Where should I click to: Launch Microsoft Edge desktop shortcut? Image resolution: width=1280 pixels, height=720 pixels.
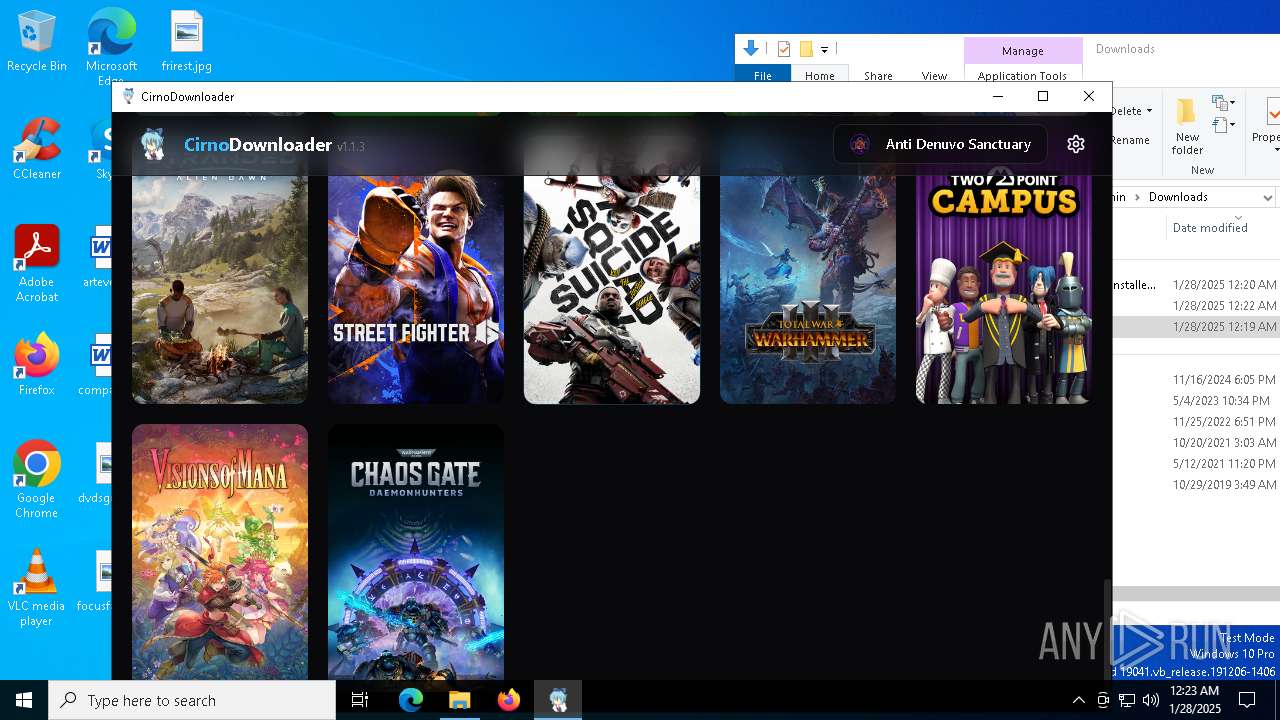pos(111,46)
